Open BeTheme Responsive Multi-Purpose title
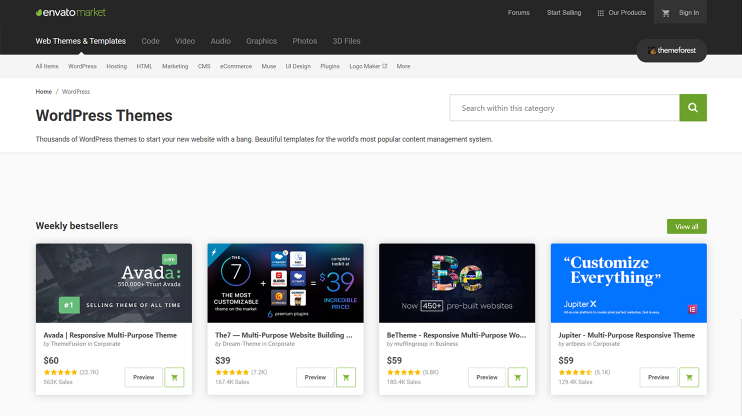 point(456,335)
